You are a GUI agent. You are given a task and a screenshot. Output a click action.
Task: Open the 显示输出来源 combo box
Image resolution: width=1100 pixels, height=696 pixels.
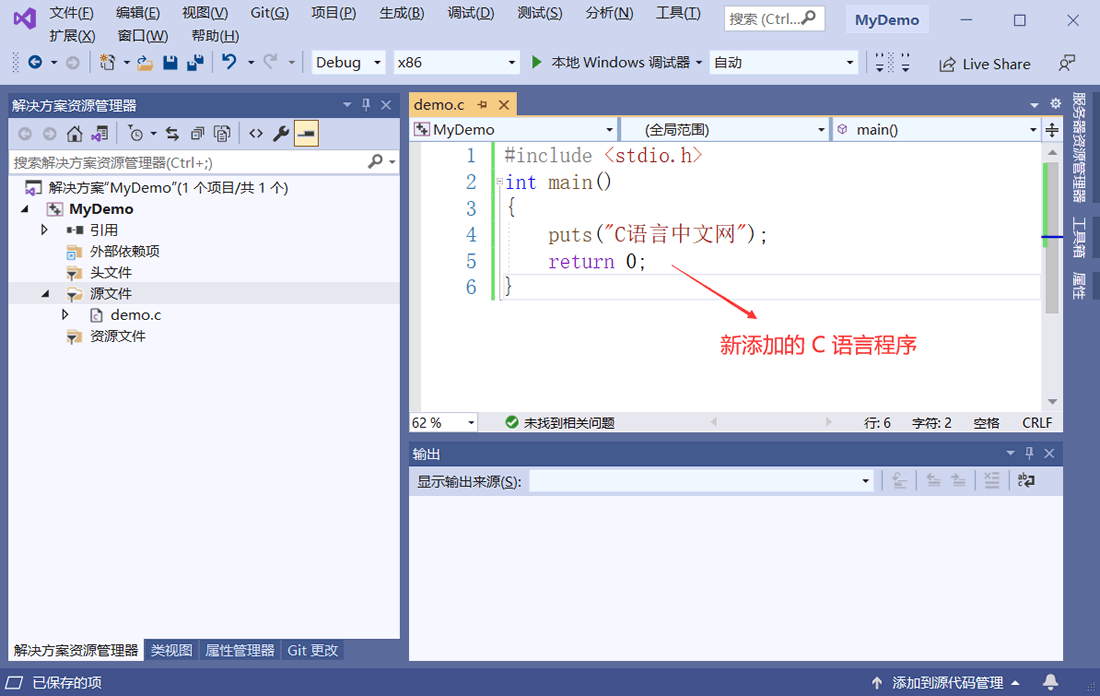coord(701,481)
